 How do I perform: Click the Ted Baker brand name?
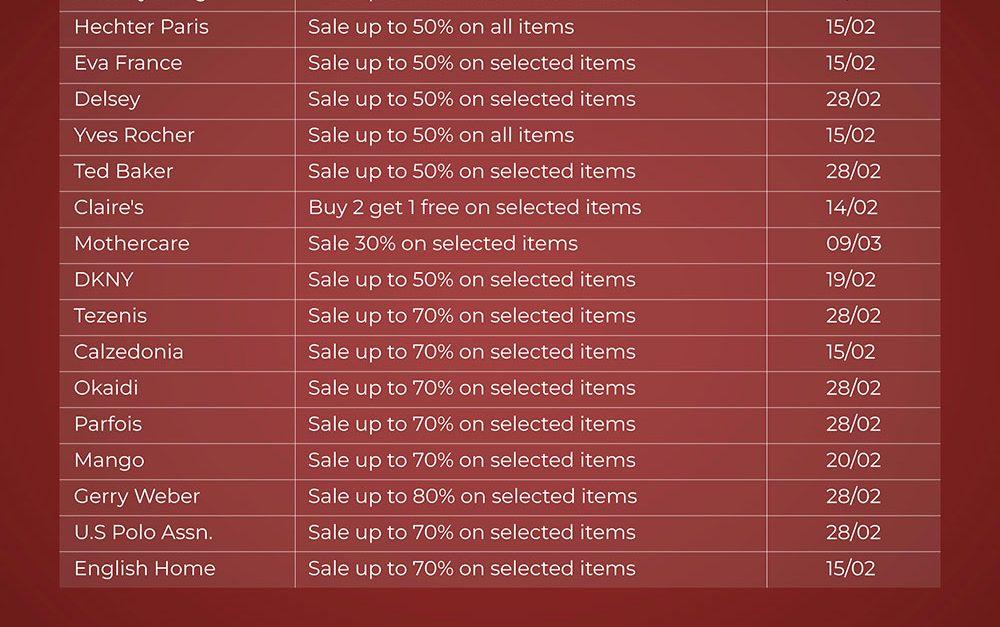pyautogui.click(x=123, y=171)
